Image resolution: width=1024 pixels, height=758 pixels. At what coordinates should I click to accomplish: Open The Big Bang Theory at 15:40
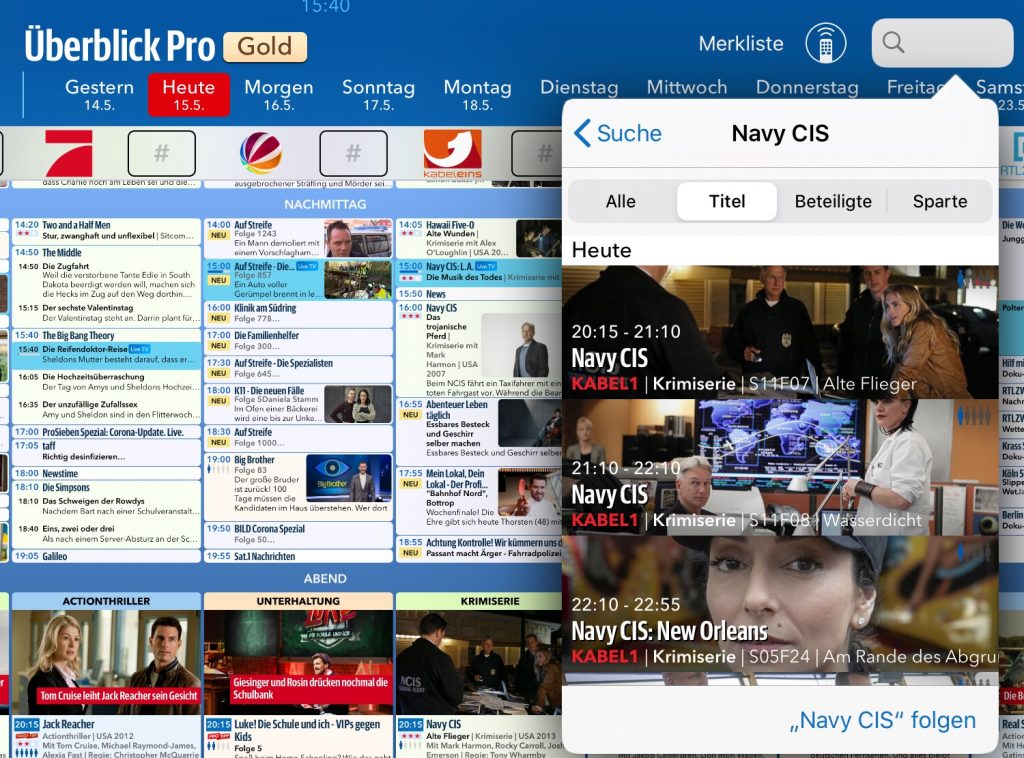(106, 336)
